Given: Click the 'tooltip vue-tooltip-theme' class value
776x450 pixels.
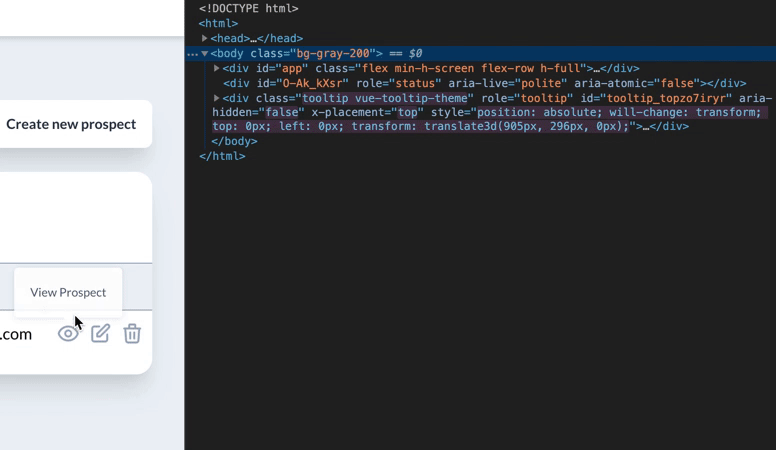Looking at the screenshot, I should click(385, 98).
